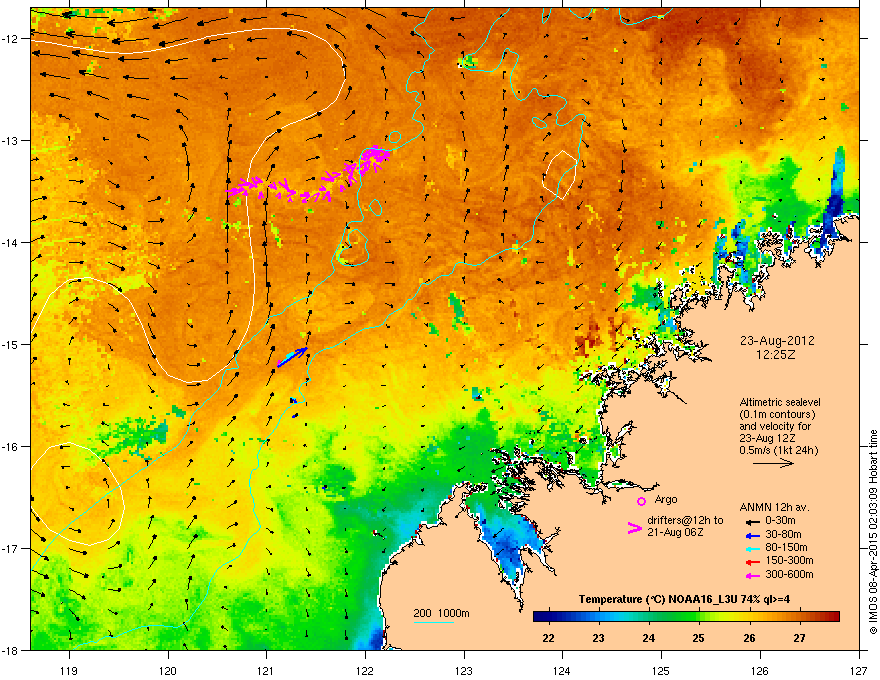Click the temperature color bar near 27

pos(799,617)
